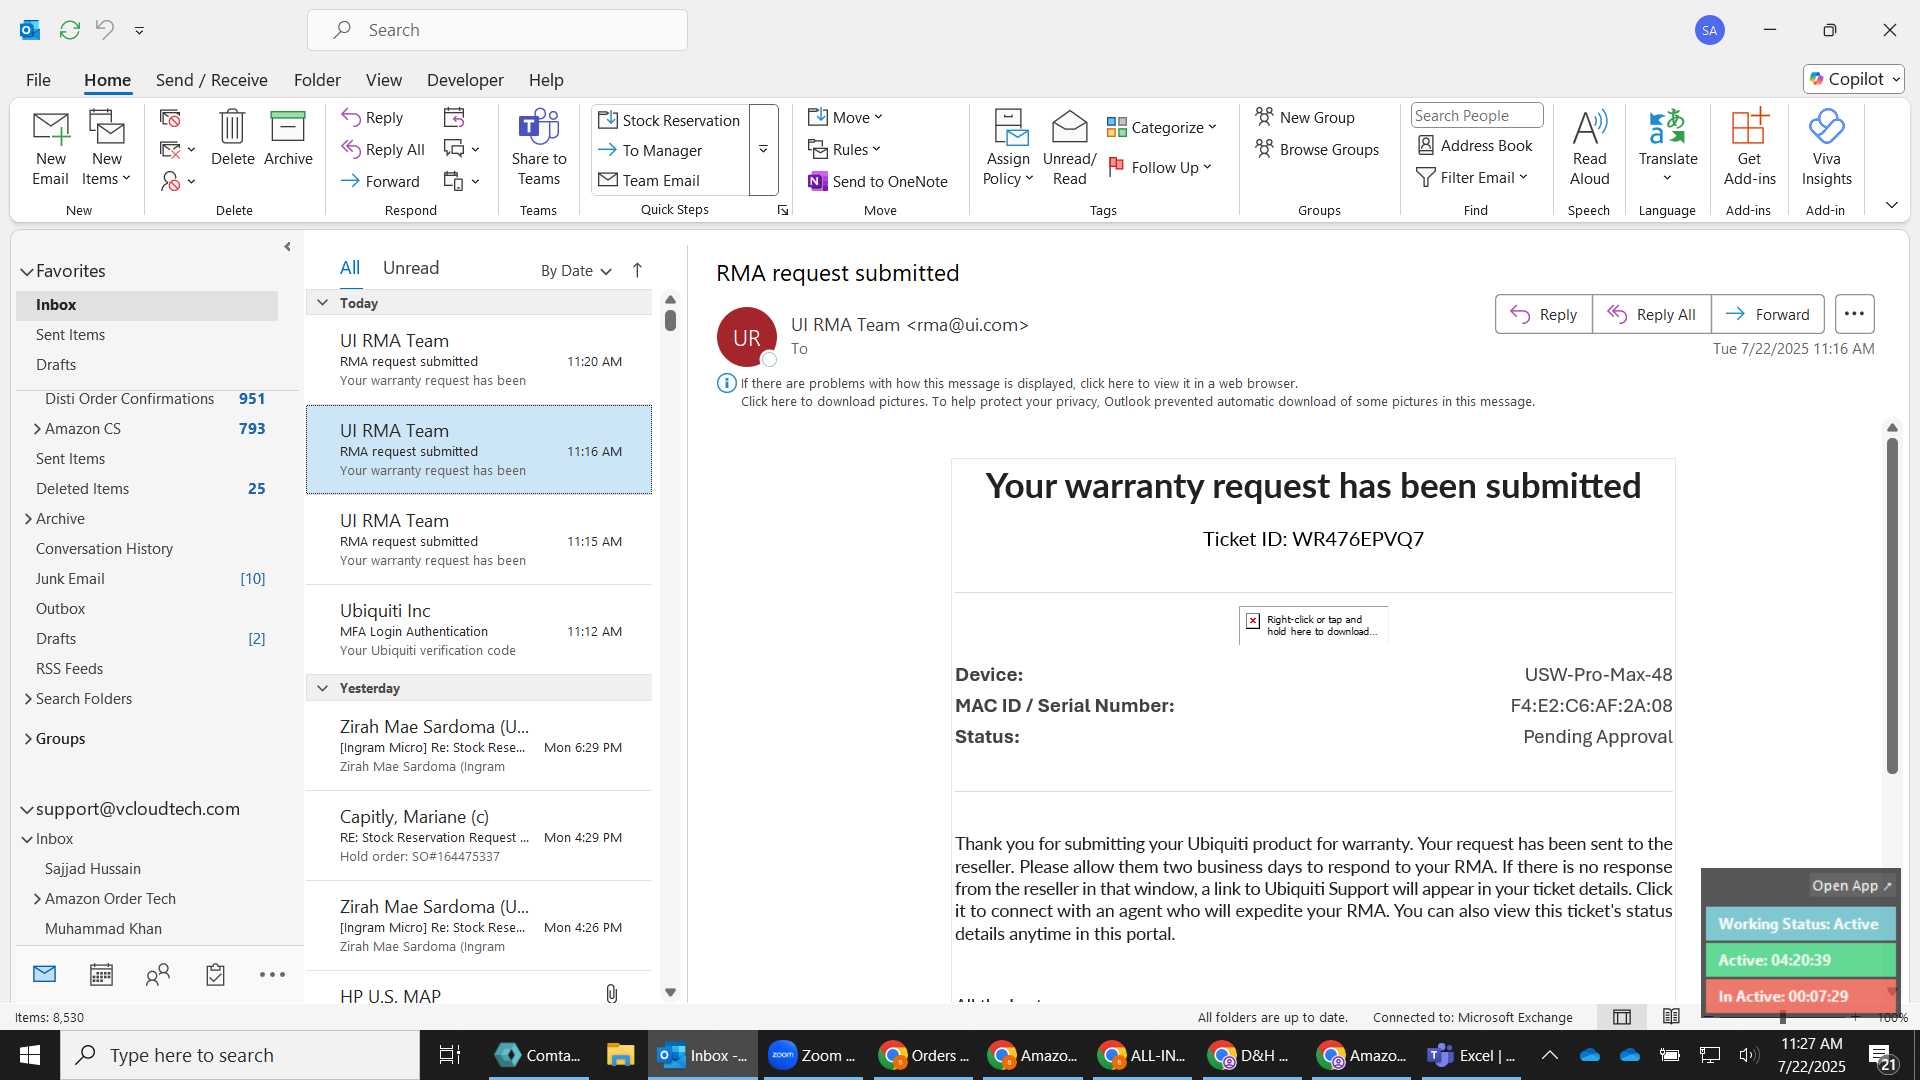The height and width of the screenshot is (1080, 1920).
Task: Expand the Search Folders node
Action: [28, 699]
